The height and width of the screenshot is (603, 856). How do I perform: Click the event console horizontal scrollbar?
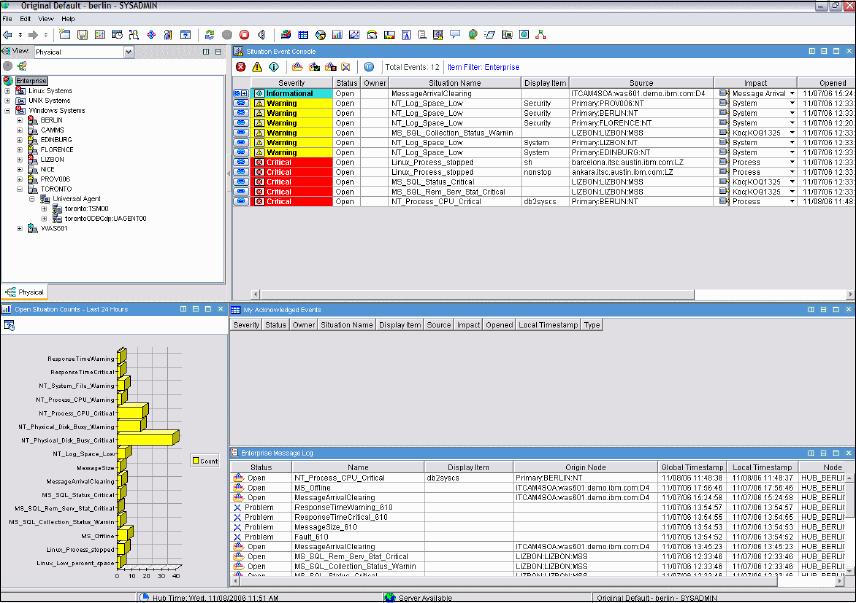click(x=477, y=295)
